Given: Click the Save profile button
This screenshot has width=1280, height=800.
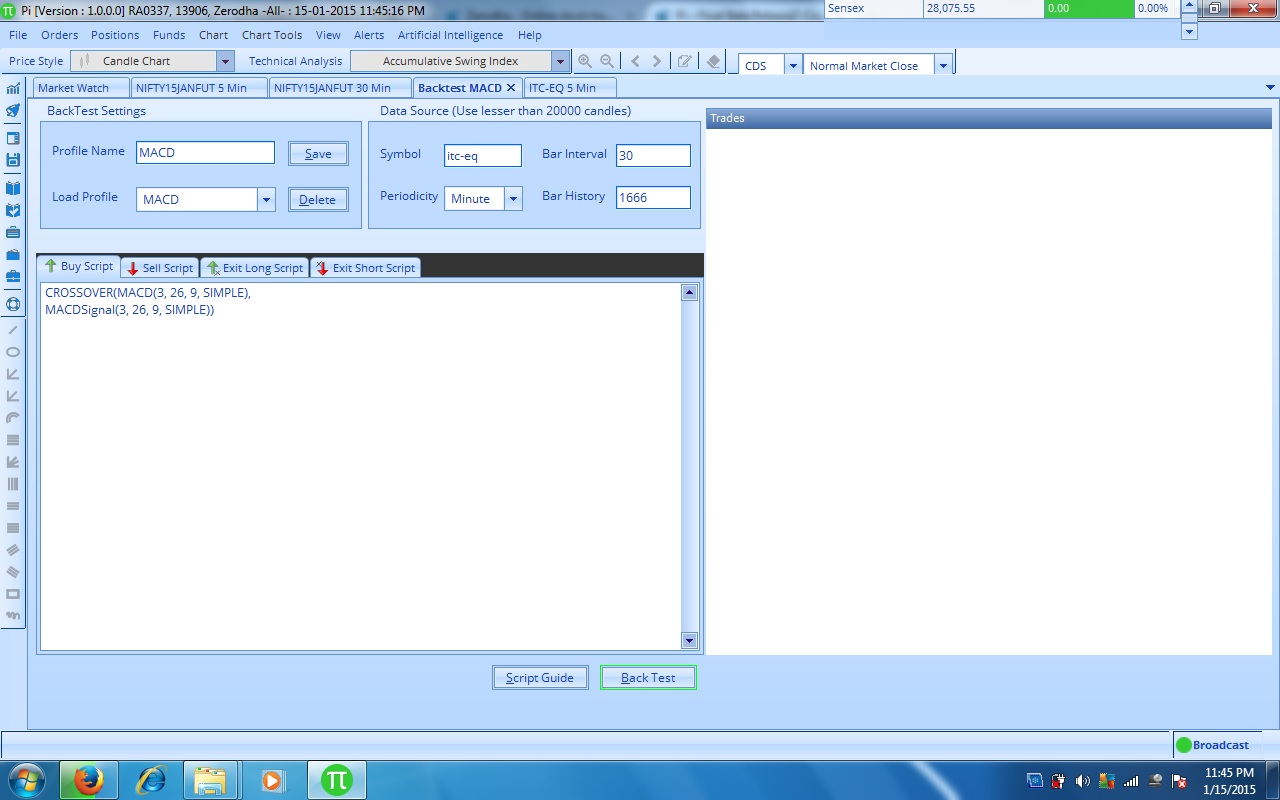Looking at the screenshot, I should tap(318, 154).
